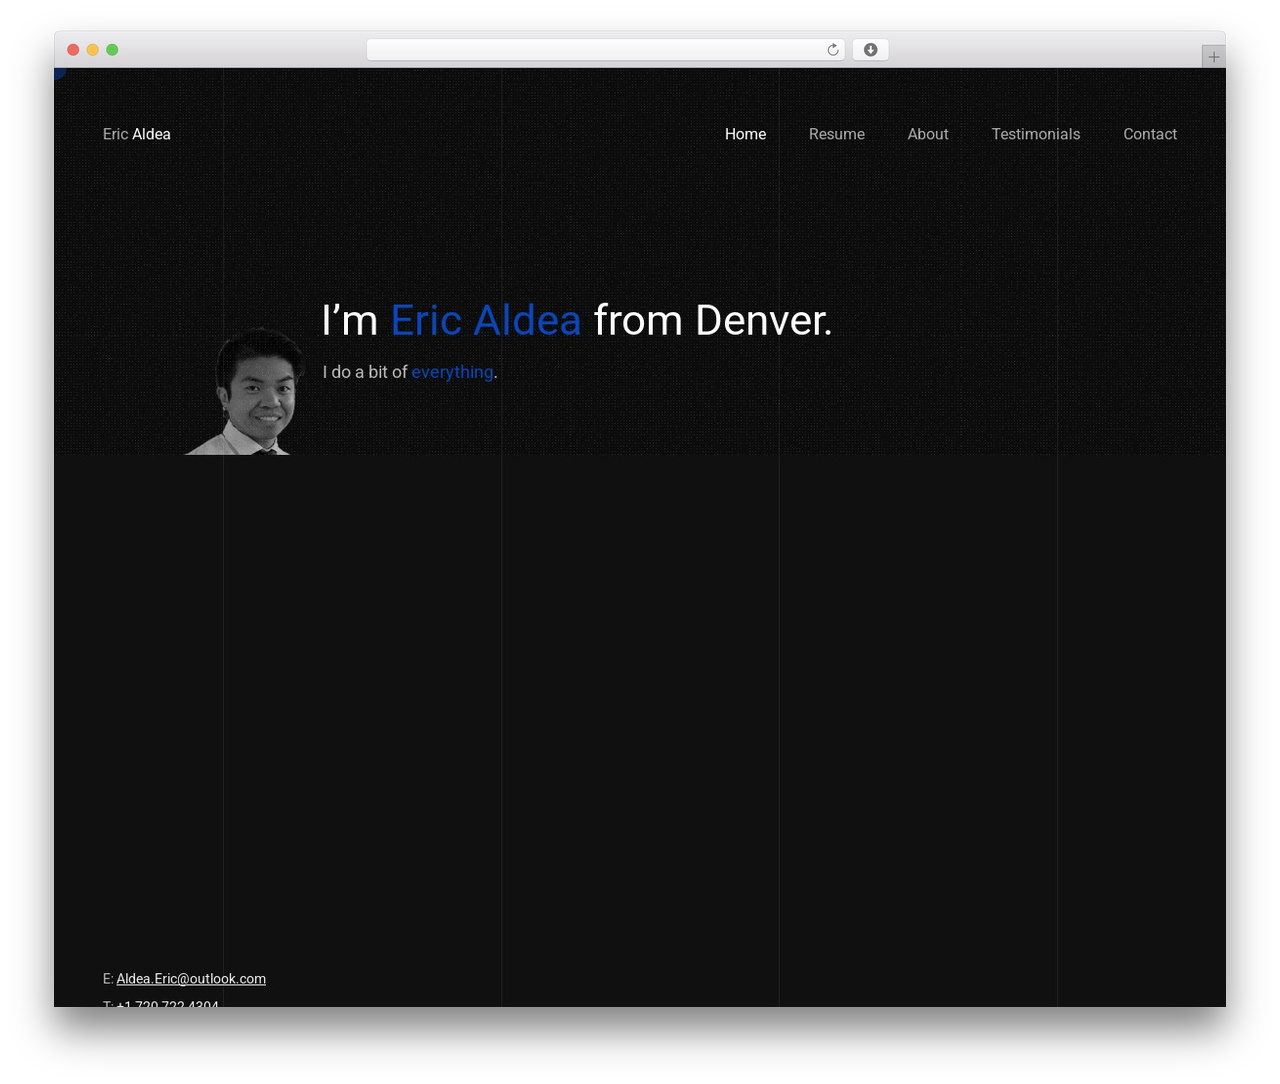Click the Eric Aldea site logo

click(137, 134)
